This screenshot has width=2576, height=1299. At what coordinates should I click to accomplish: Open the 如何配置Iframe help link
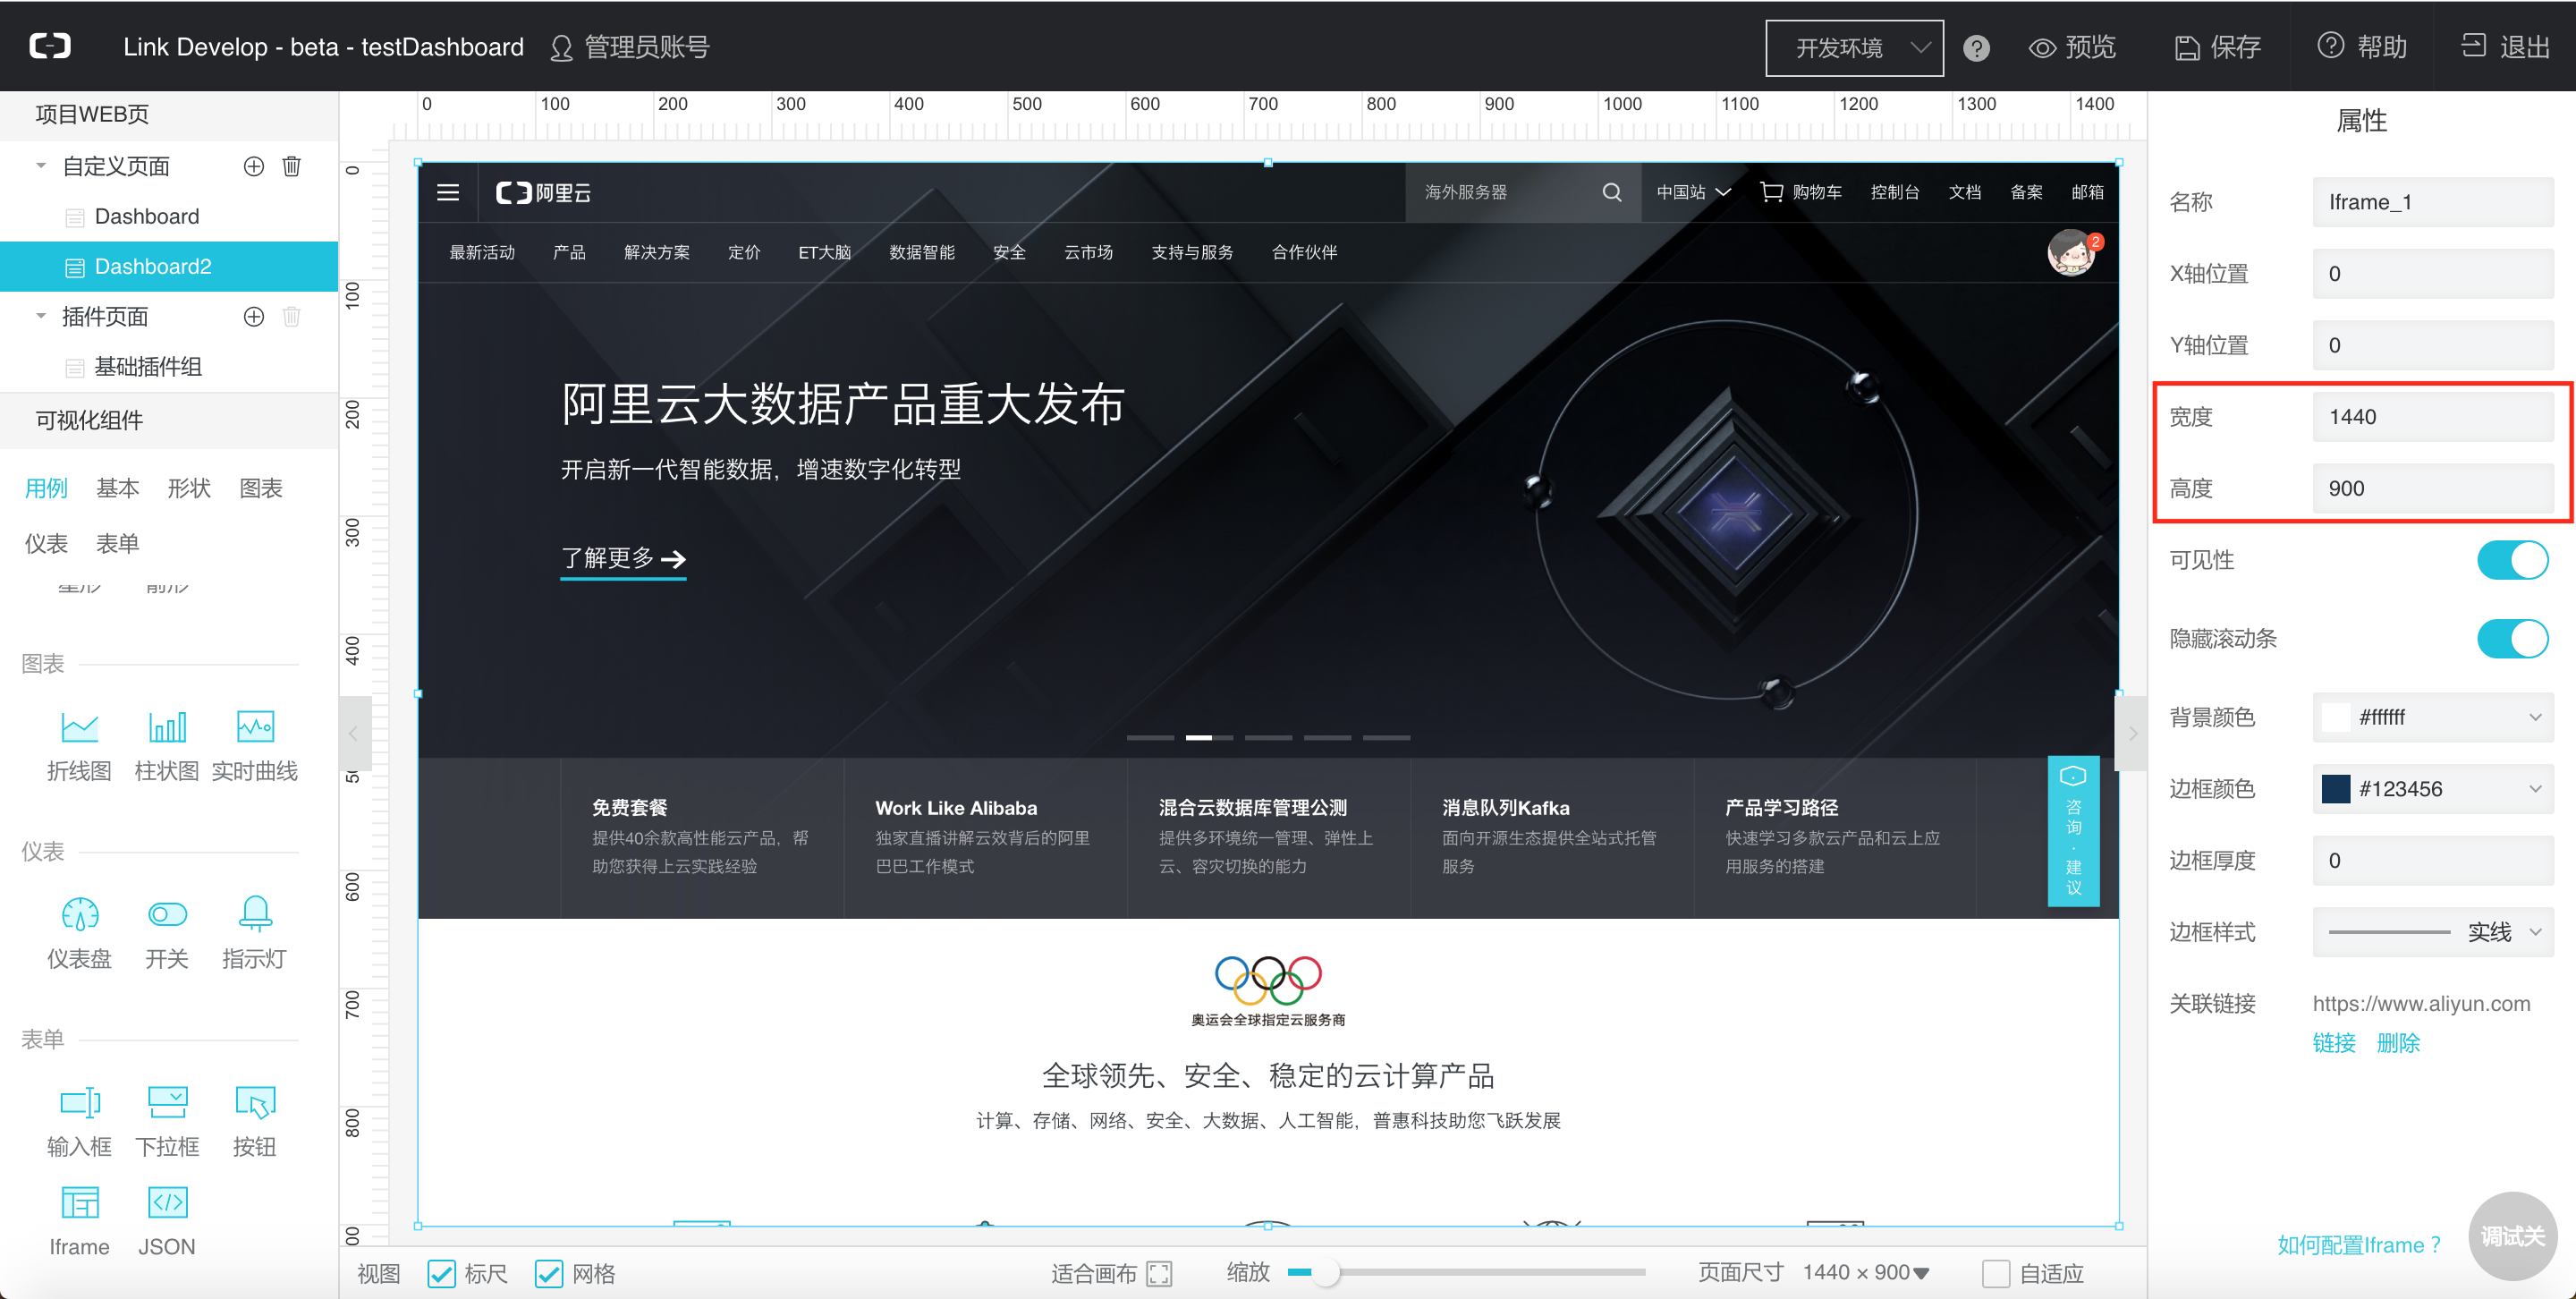coord(2359,1245)
